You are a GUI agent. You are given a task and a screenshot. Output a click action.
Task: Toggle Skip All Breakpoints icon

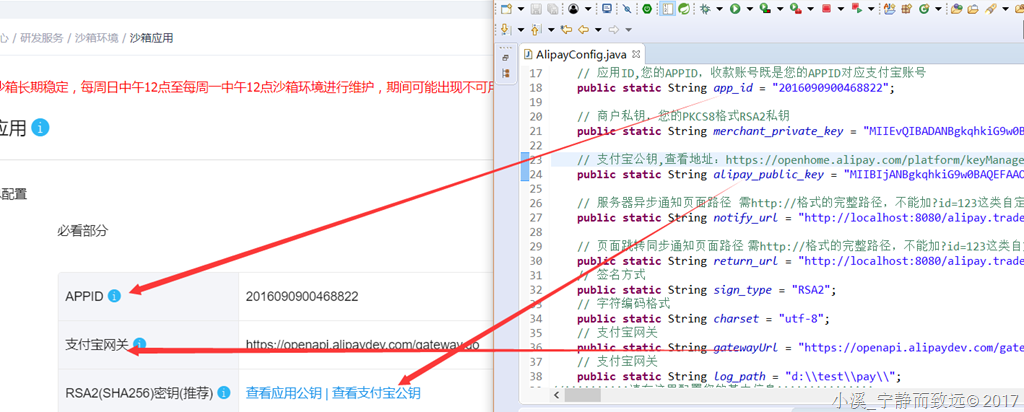click(626, 8)
